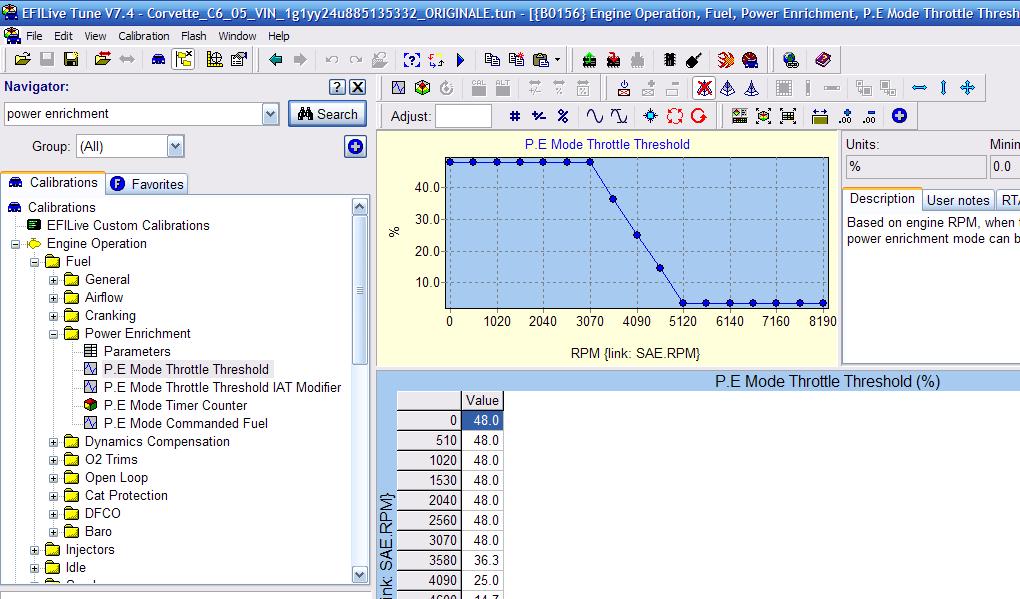Open the paste options dropdown arrow
This screenshot has height=599, width=1020.
[x=557, y=60]
